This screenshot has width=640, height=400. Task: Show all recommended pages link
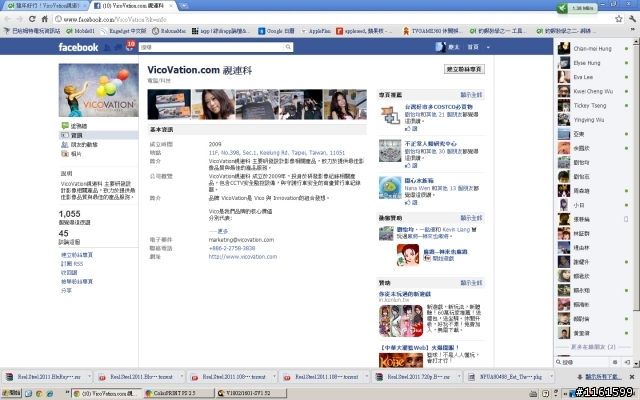471,95
